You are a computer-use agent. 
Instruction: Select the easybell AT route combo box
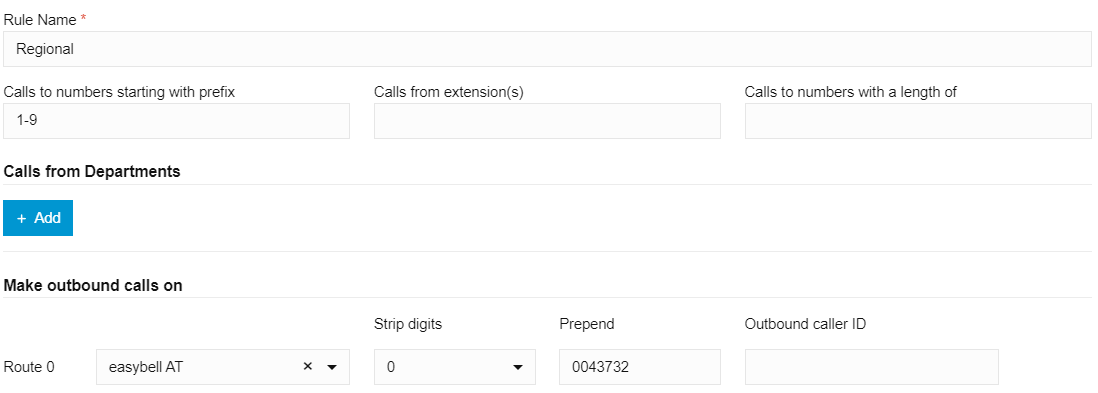pos(223,367)
